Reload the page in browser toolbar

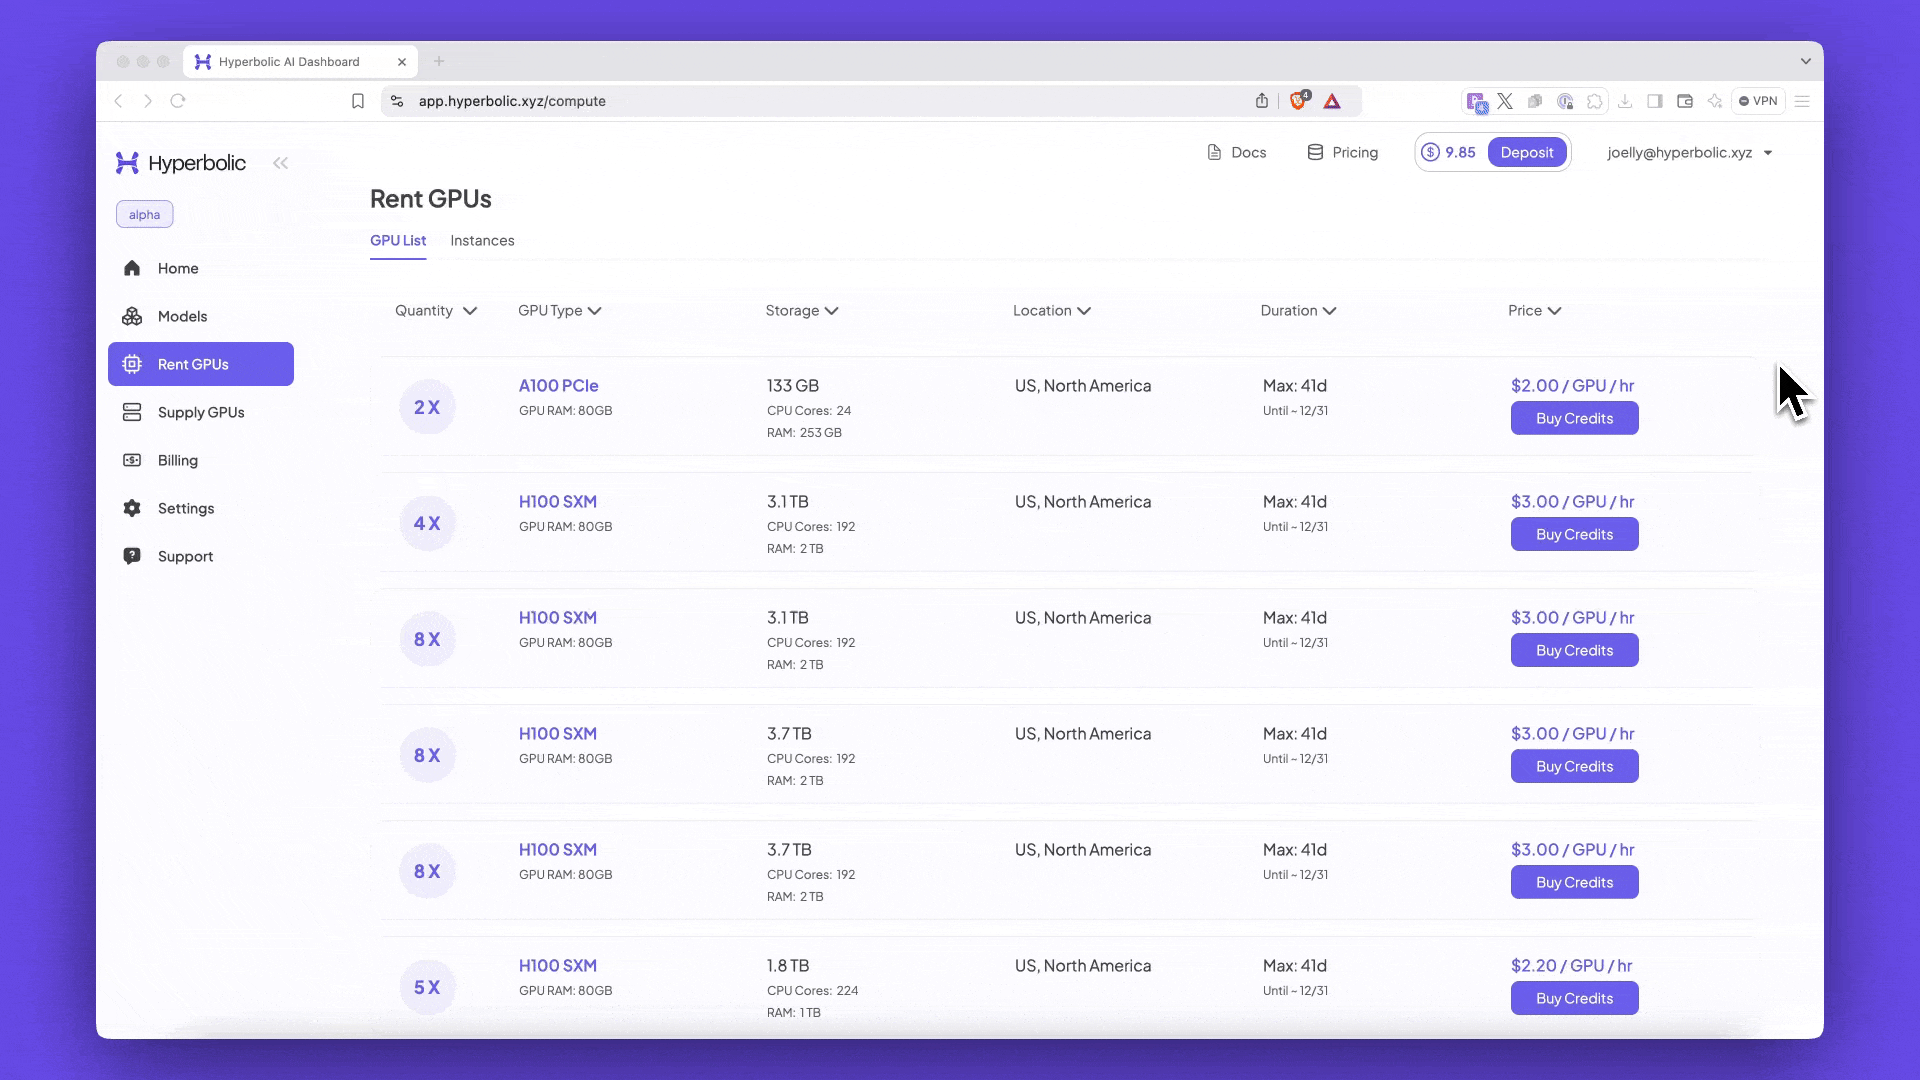(178, 101)
